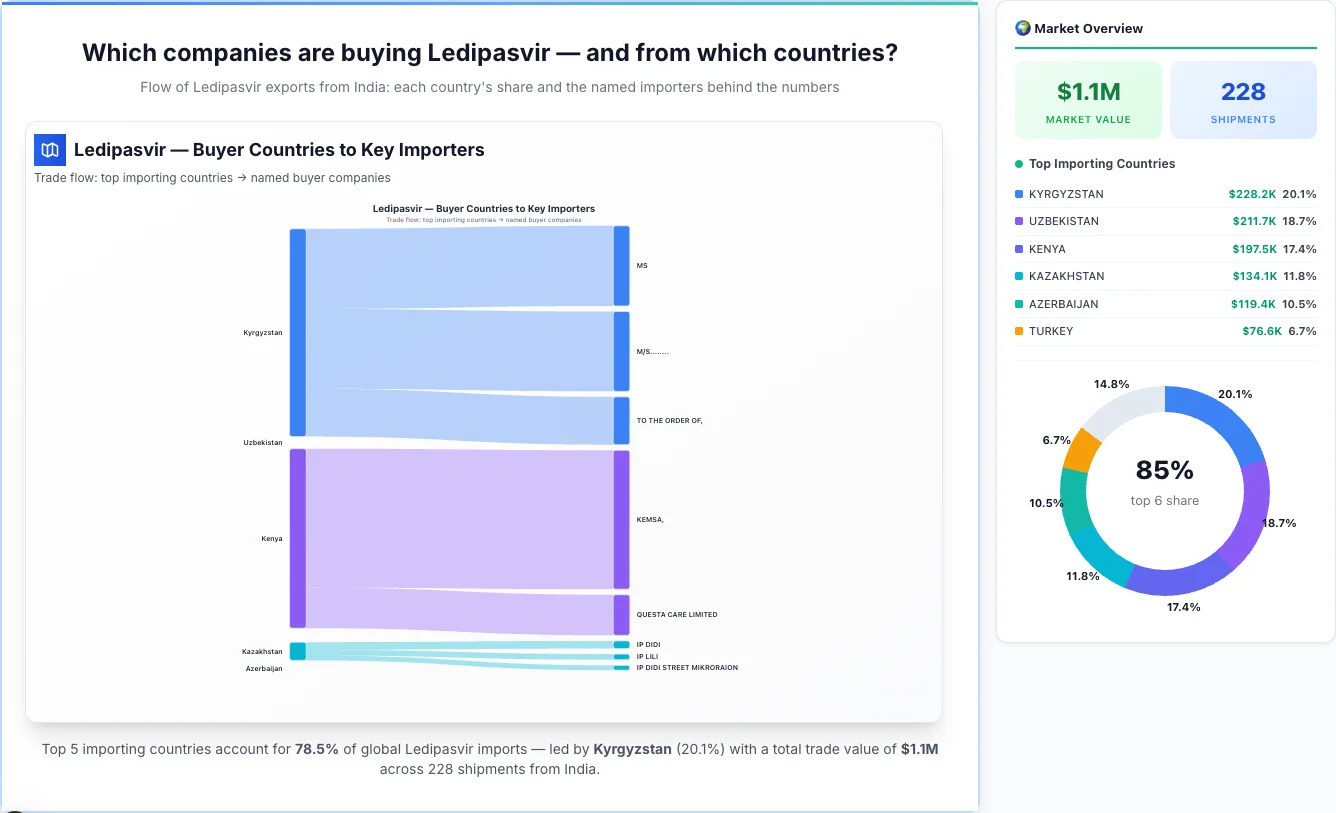The height and width of the screenshot is (813, 1336).
Task: Click the teal swatch next to AZERBAIJAN
Action: point(1018,304)
